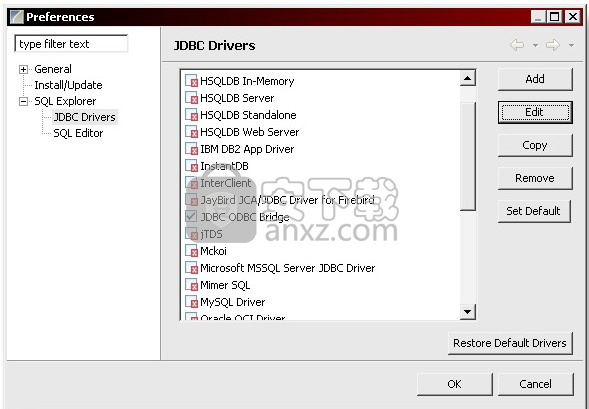Cancel the Preferences dialog
The image size is (589, 409).
[x=535, y=384]
